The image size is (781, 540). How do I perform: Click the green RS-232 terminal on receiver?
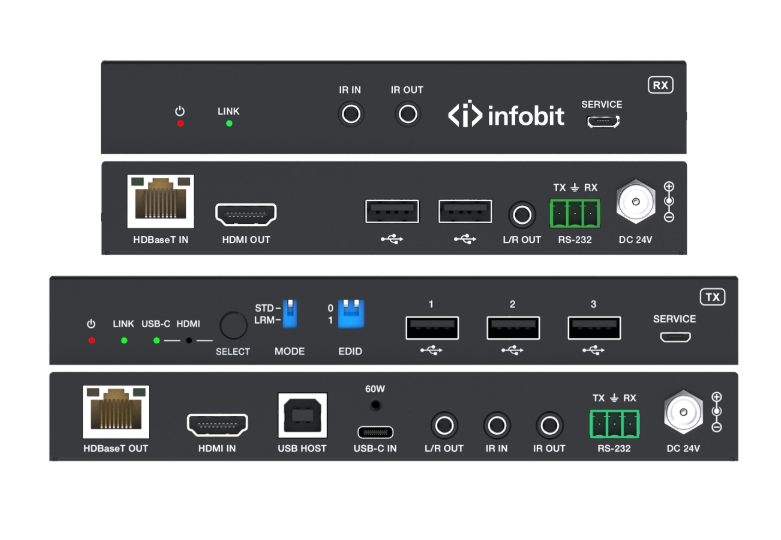(575, 212)
